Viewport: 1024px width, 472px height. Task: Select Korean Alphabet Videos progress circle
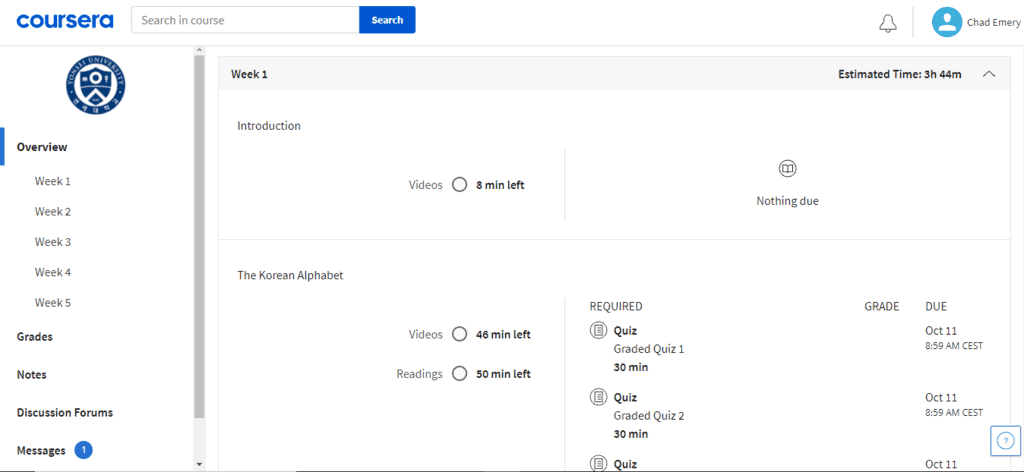[460, 335]
